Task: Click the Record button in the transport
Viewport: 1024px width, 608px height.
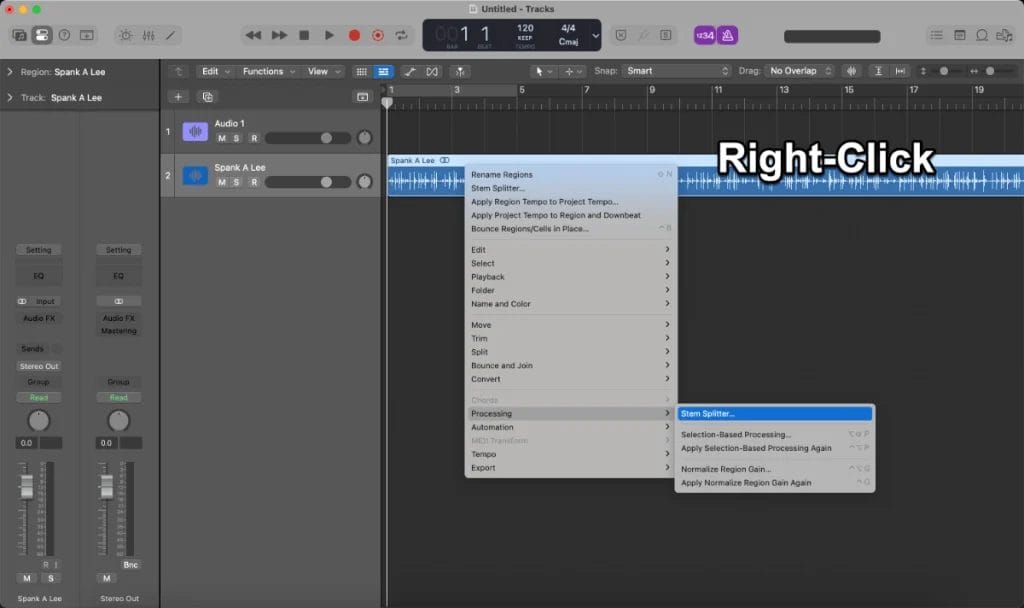Action: (354, 35)
